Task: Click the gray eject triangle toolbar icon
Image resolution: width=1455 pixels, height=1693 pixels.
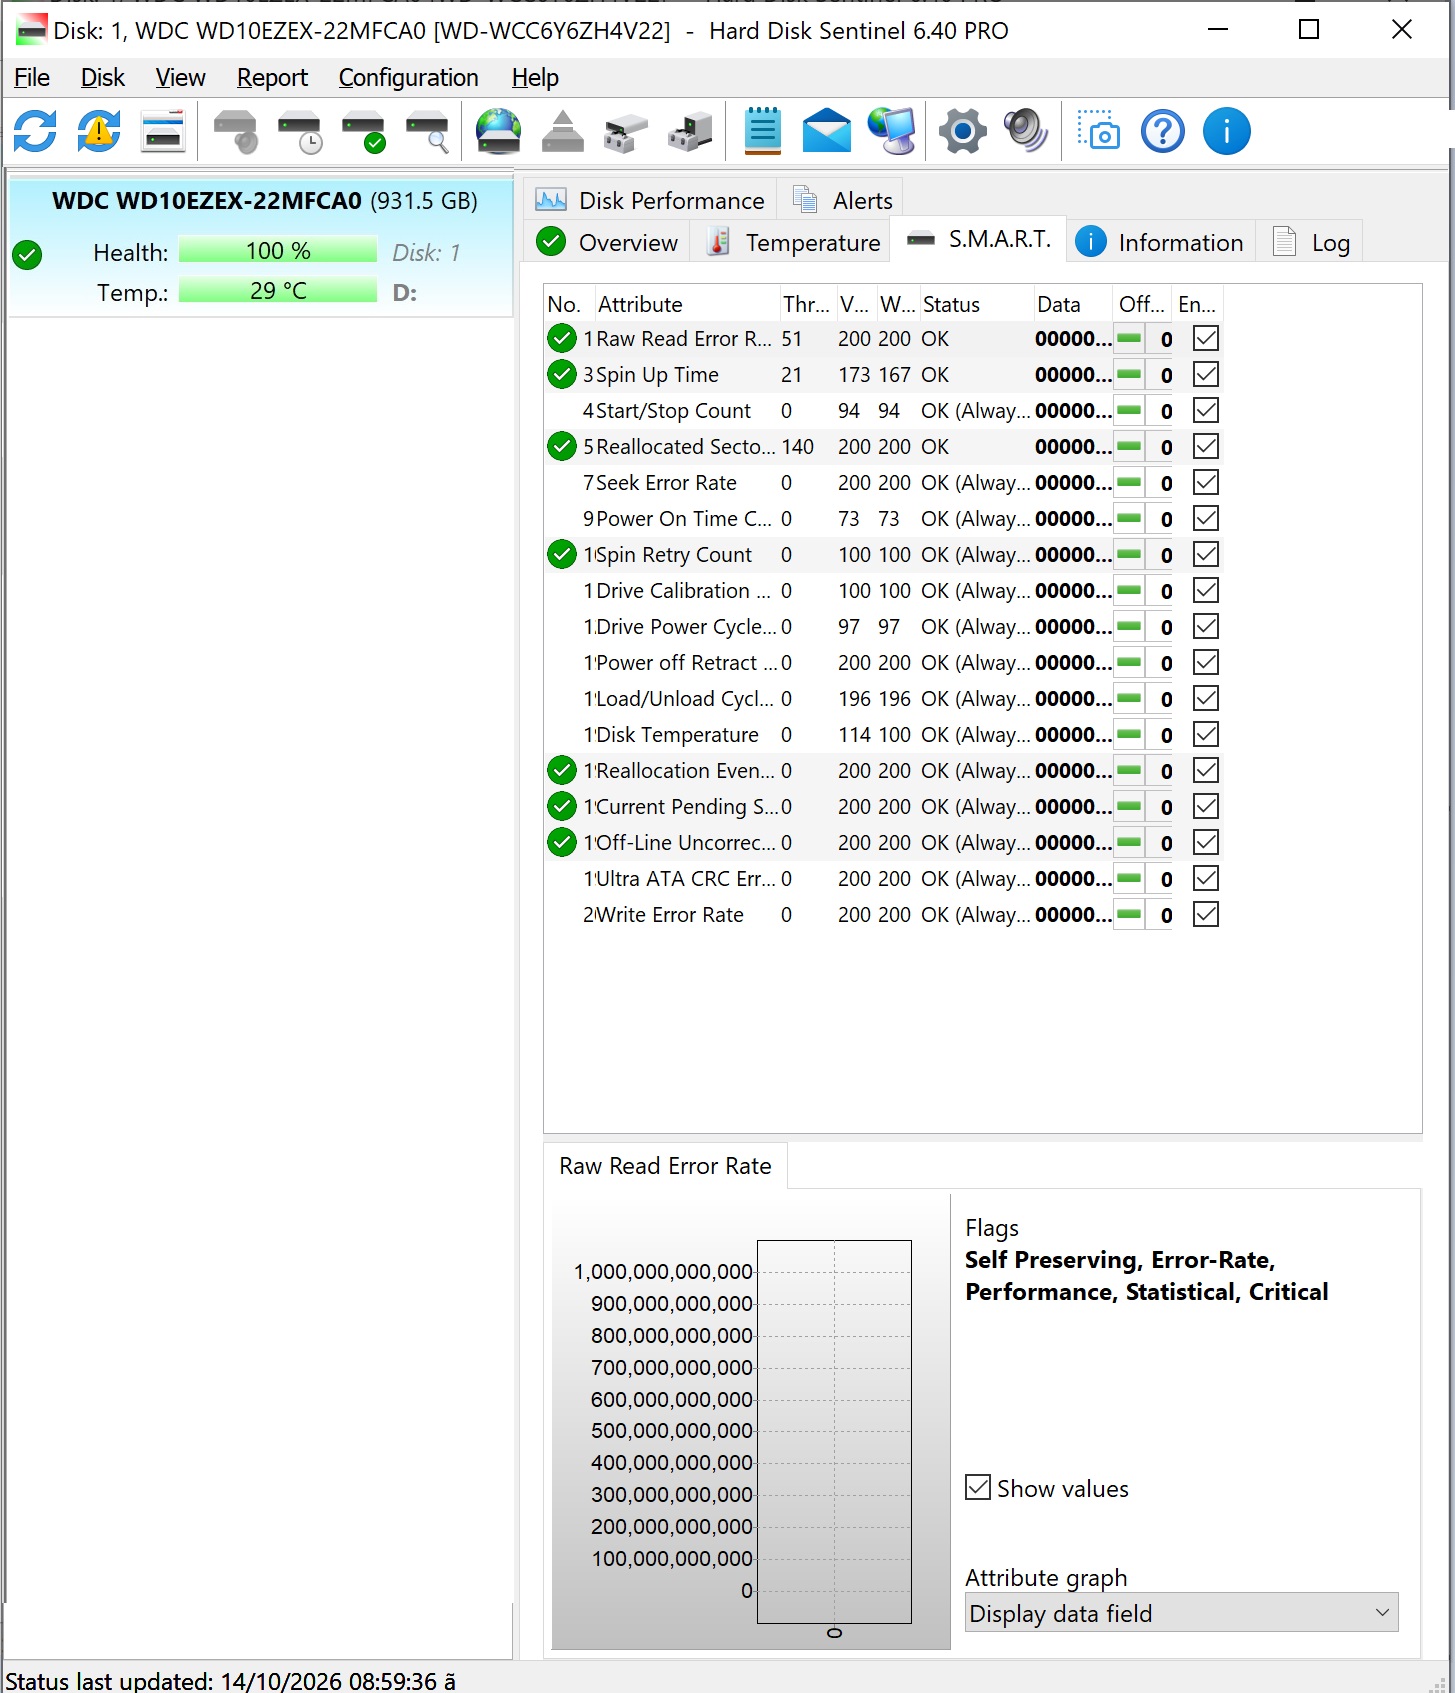Action: click(562, 131)
